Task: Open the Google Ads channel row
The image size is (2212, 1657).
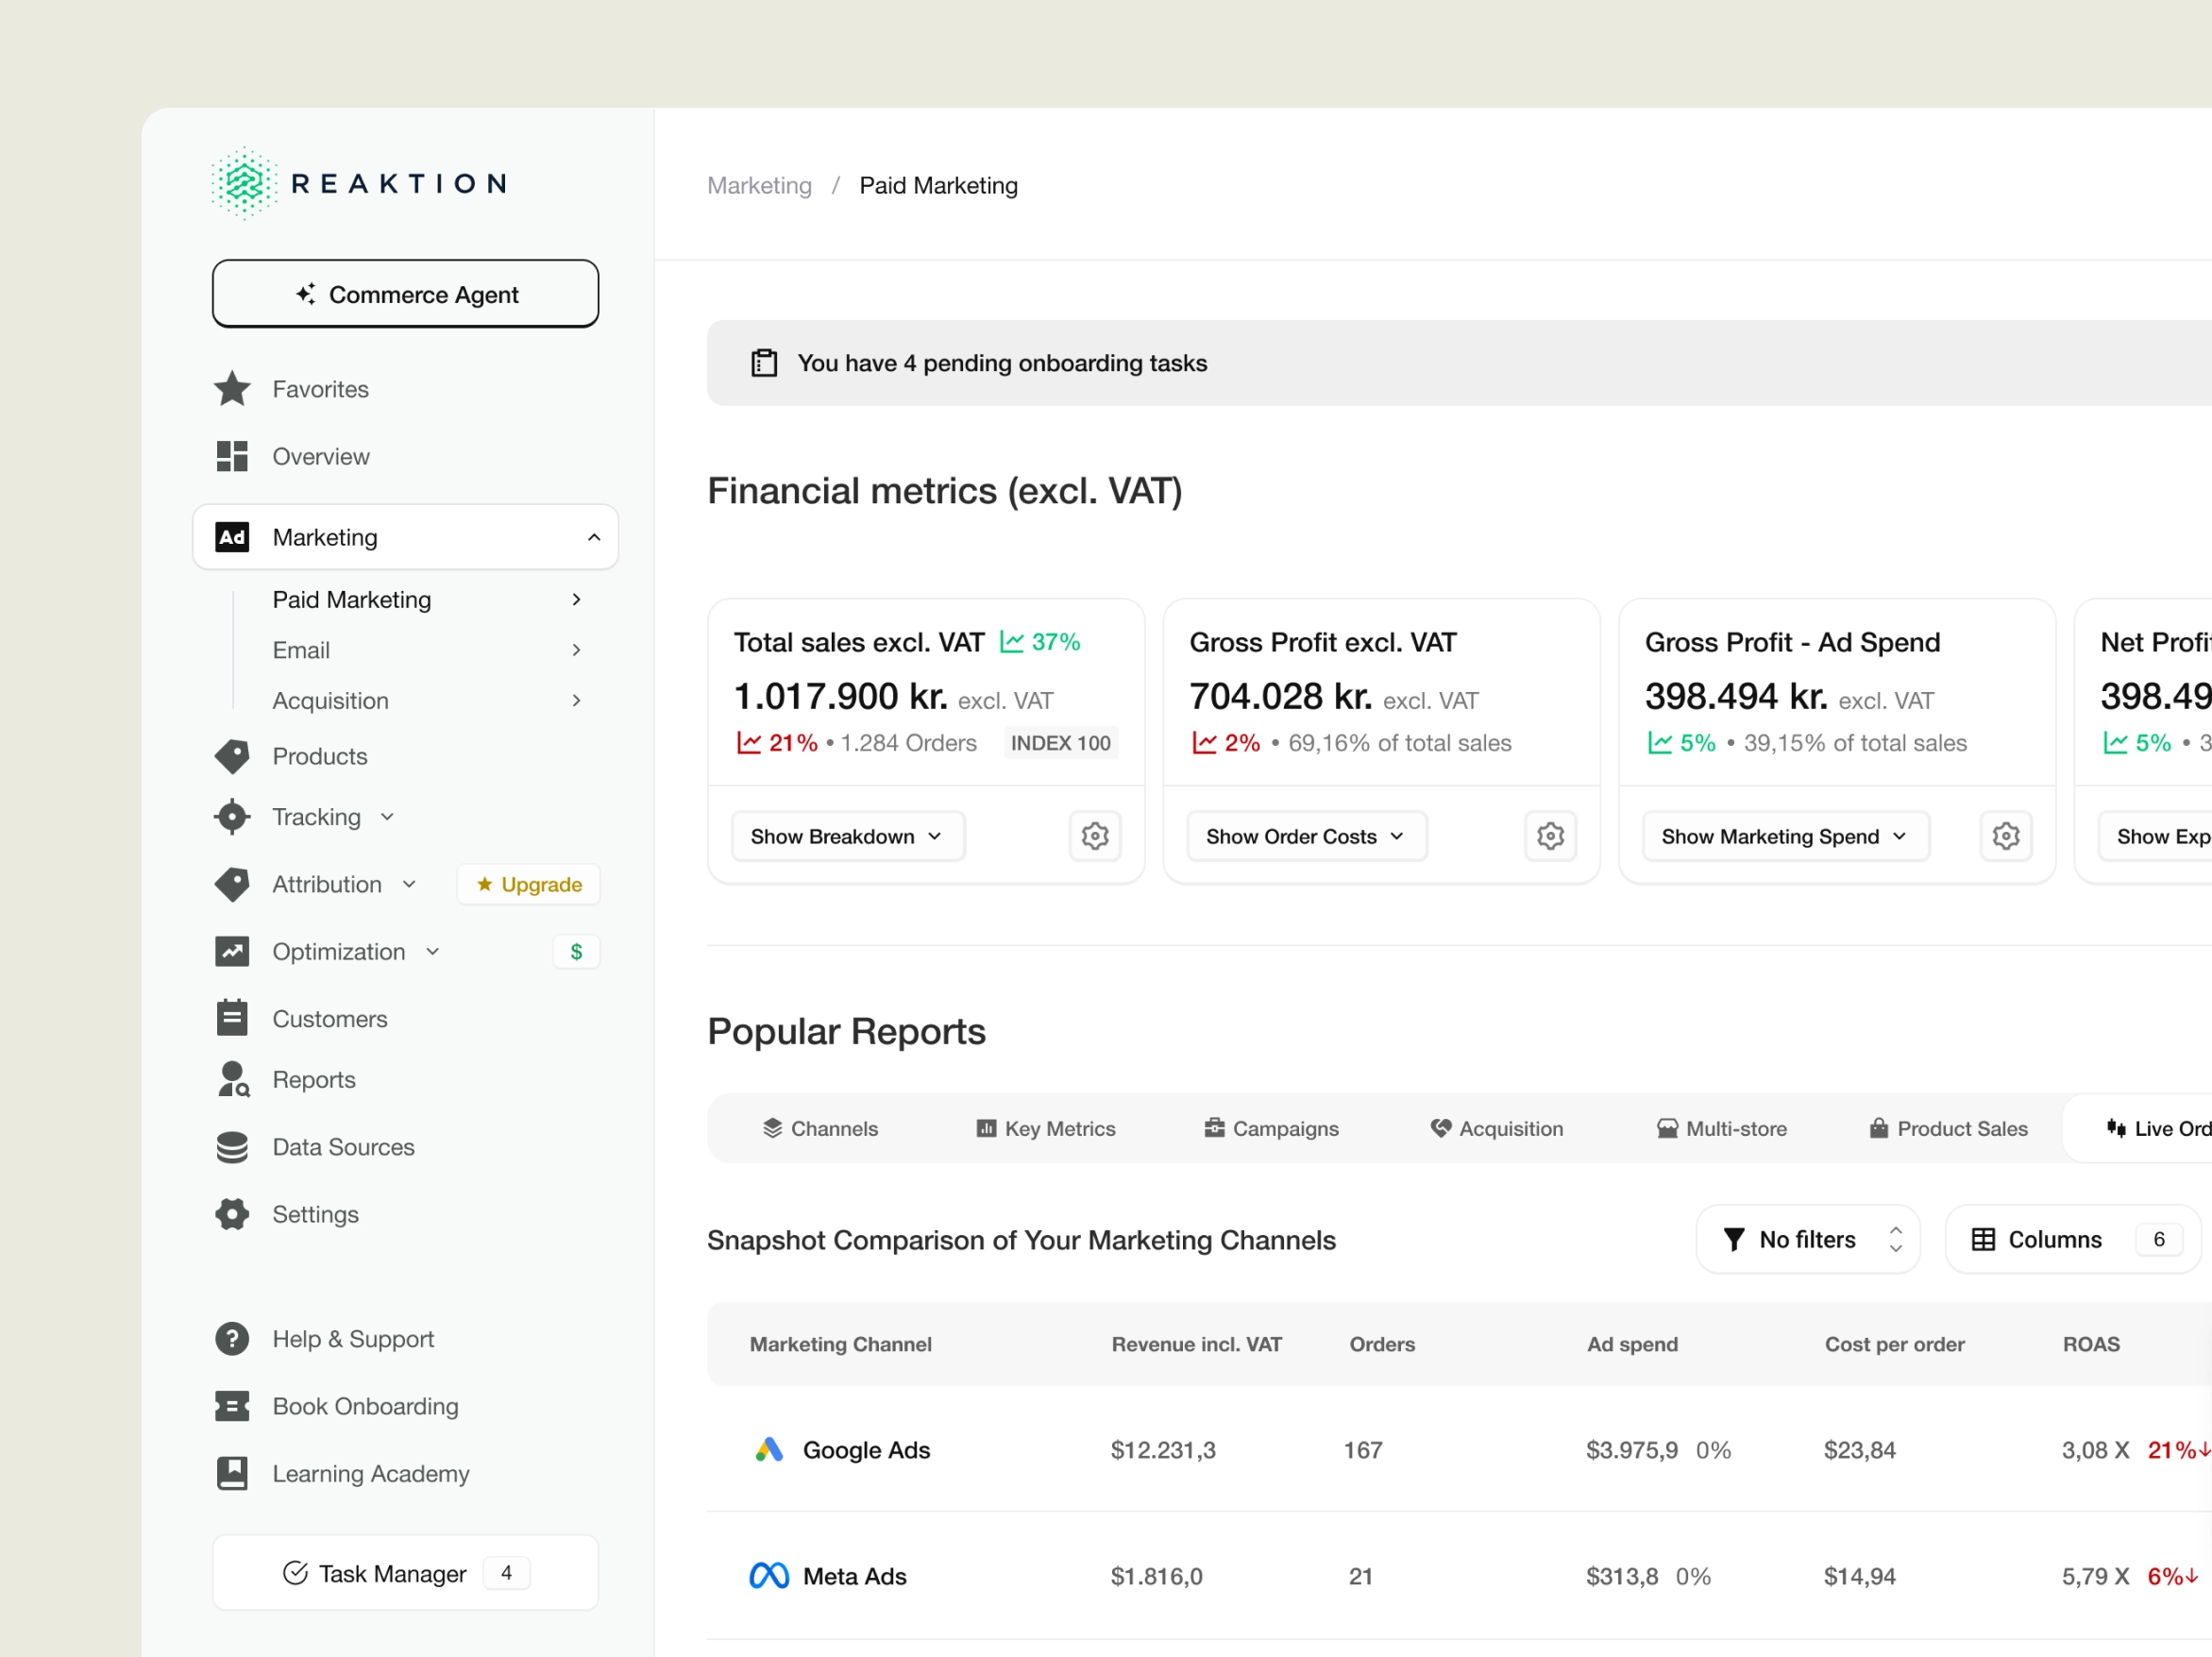Action: tap(1459, 1449)
